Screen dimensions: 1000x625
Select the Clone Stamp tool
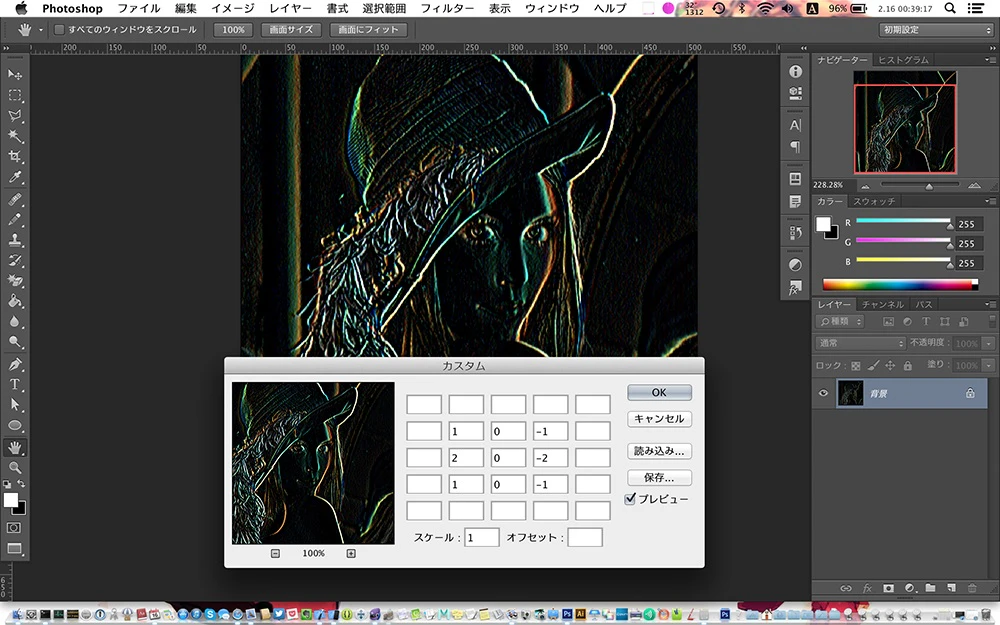(14, 240)
